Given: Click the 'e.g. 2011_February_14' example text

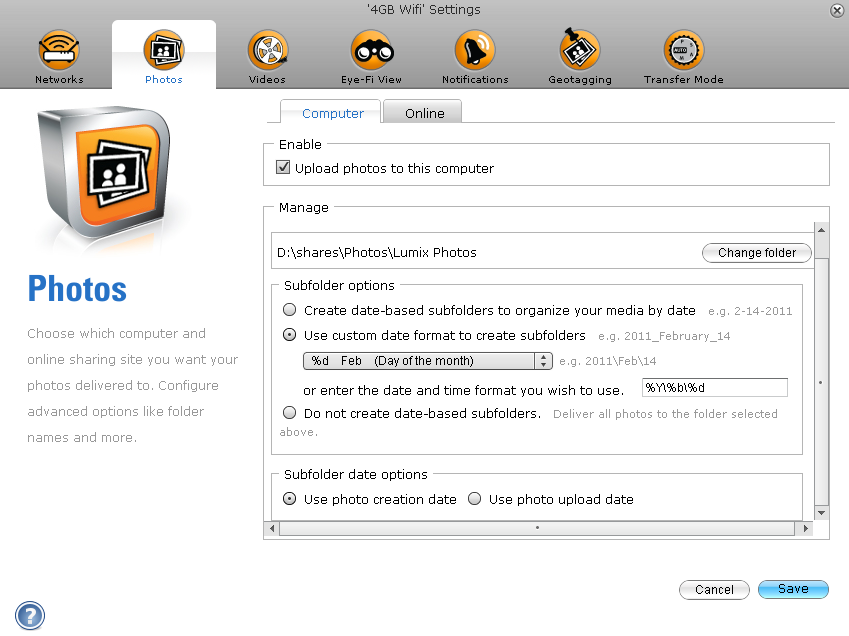Looking at the screenshot, I should pyautogui.click(x=664, y=336).
